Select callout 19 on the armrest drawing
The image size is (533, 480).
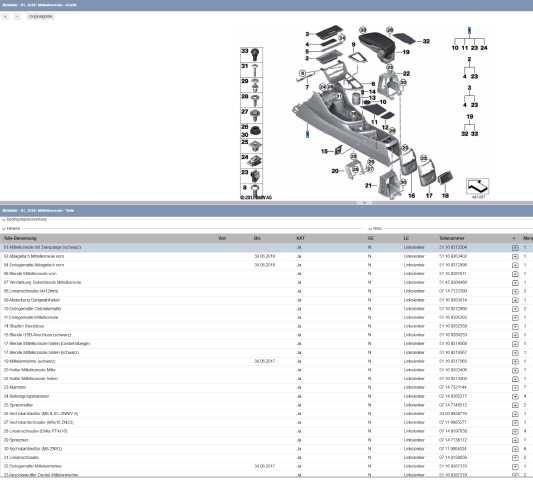406,52
